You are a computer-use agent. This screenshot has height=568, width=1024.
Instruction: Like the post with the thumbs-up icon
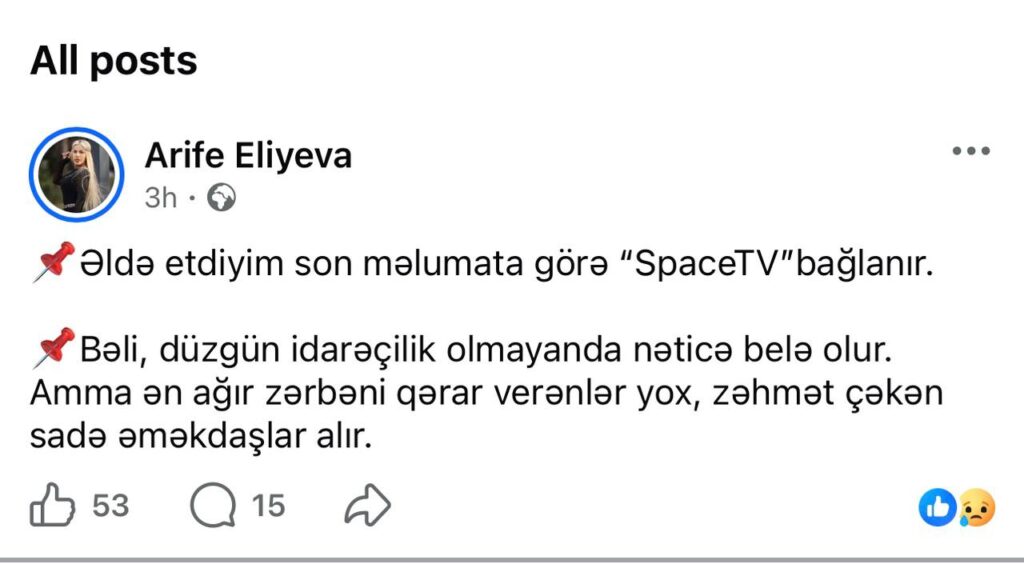50,507
